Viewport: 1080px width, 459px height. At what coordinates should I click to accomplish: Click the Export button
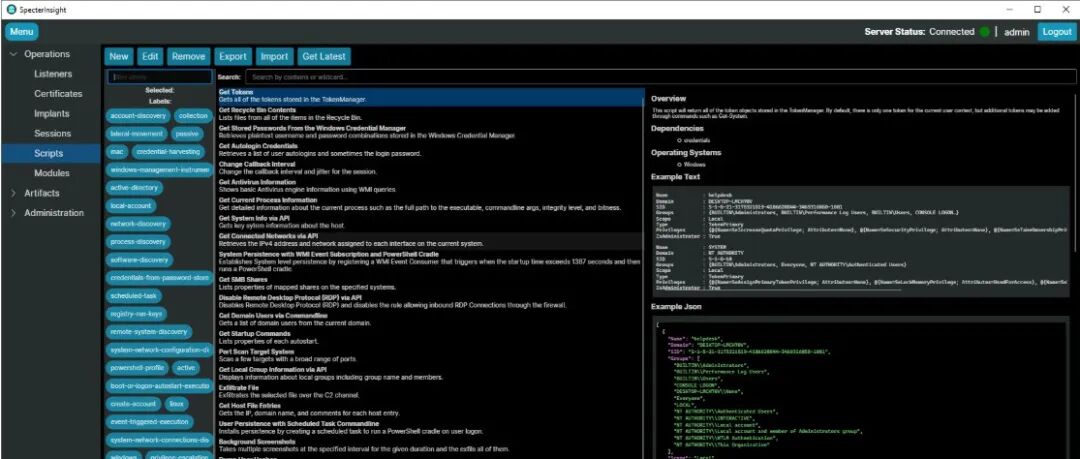tap(233, 57)
